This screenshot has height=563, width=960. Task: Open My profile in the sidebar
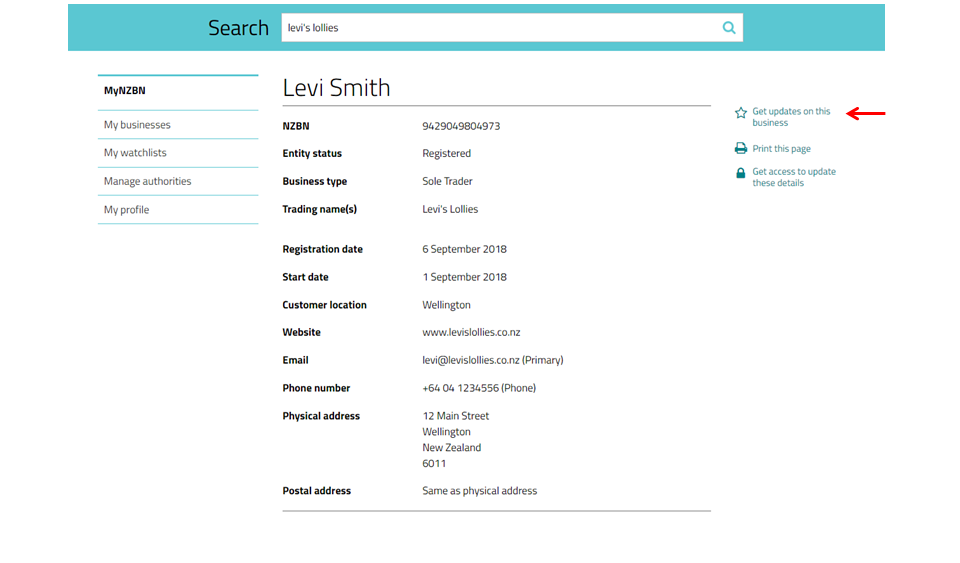[x=127, y=210]
